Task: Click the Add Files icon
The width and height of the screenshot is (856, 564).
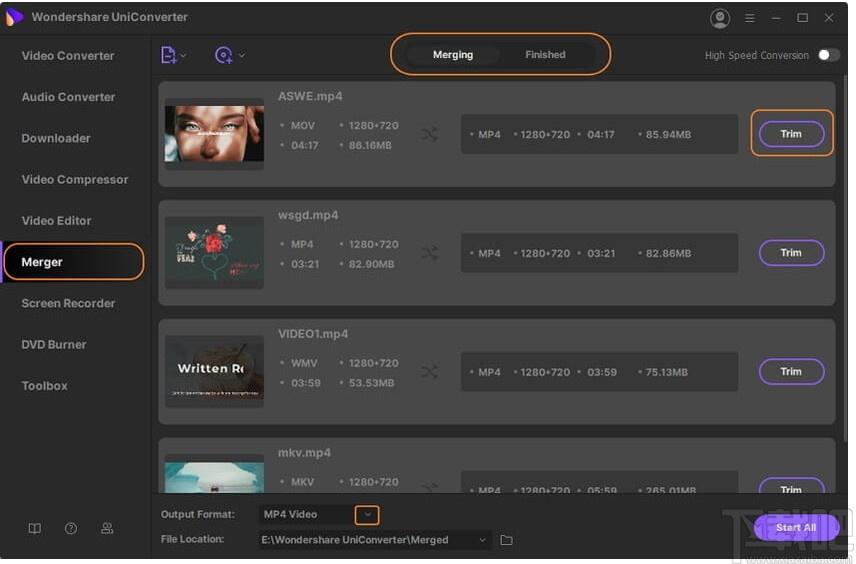Action: (x=168, y=55)
